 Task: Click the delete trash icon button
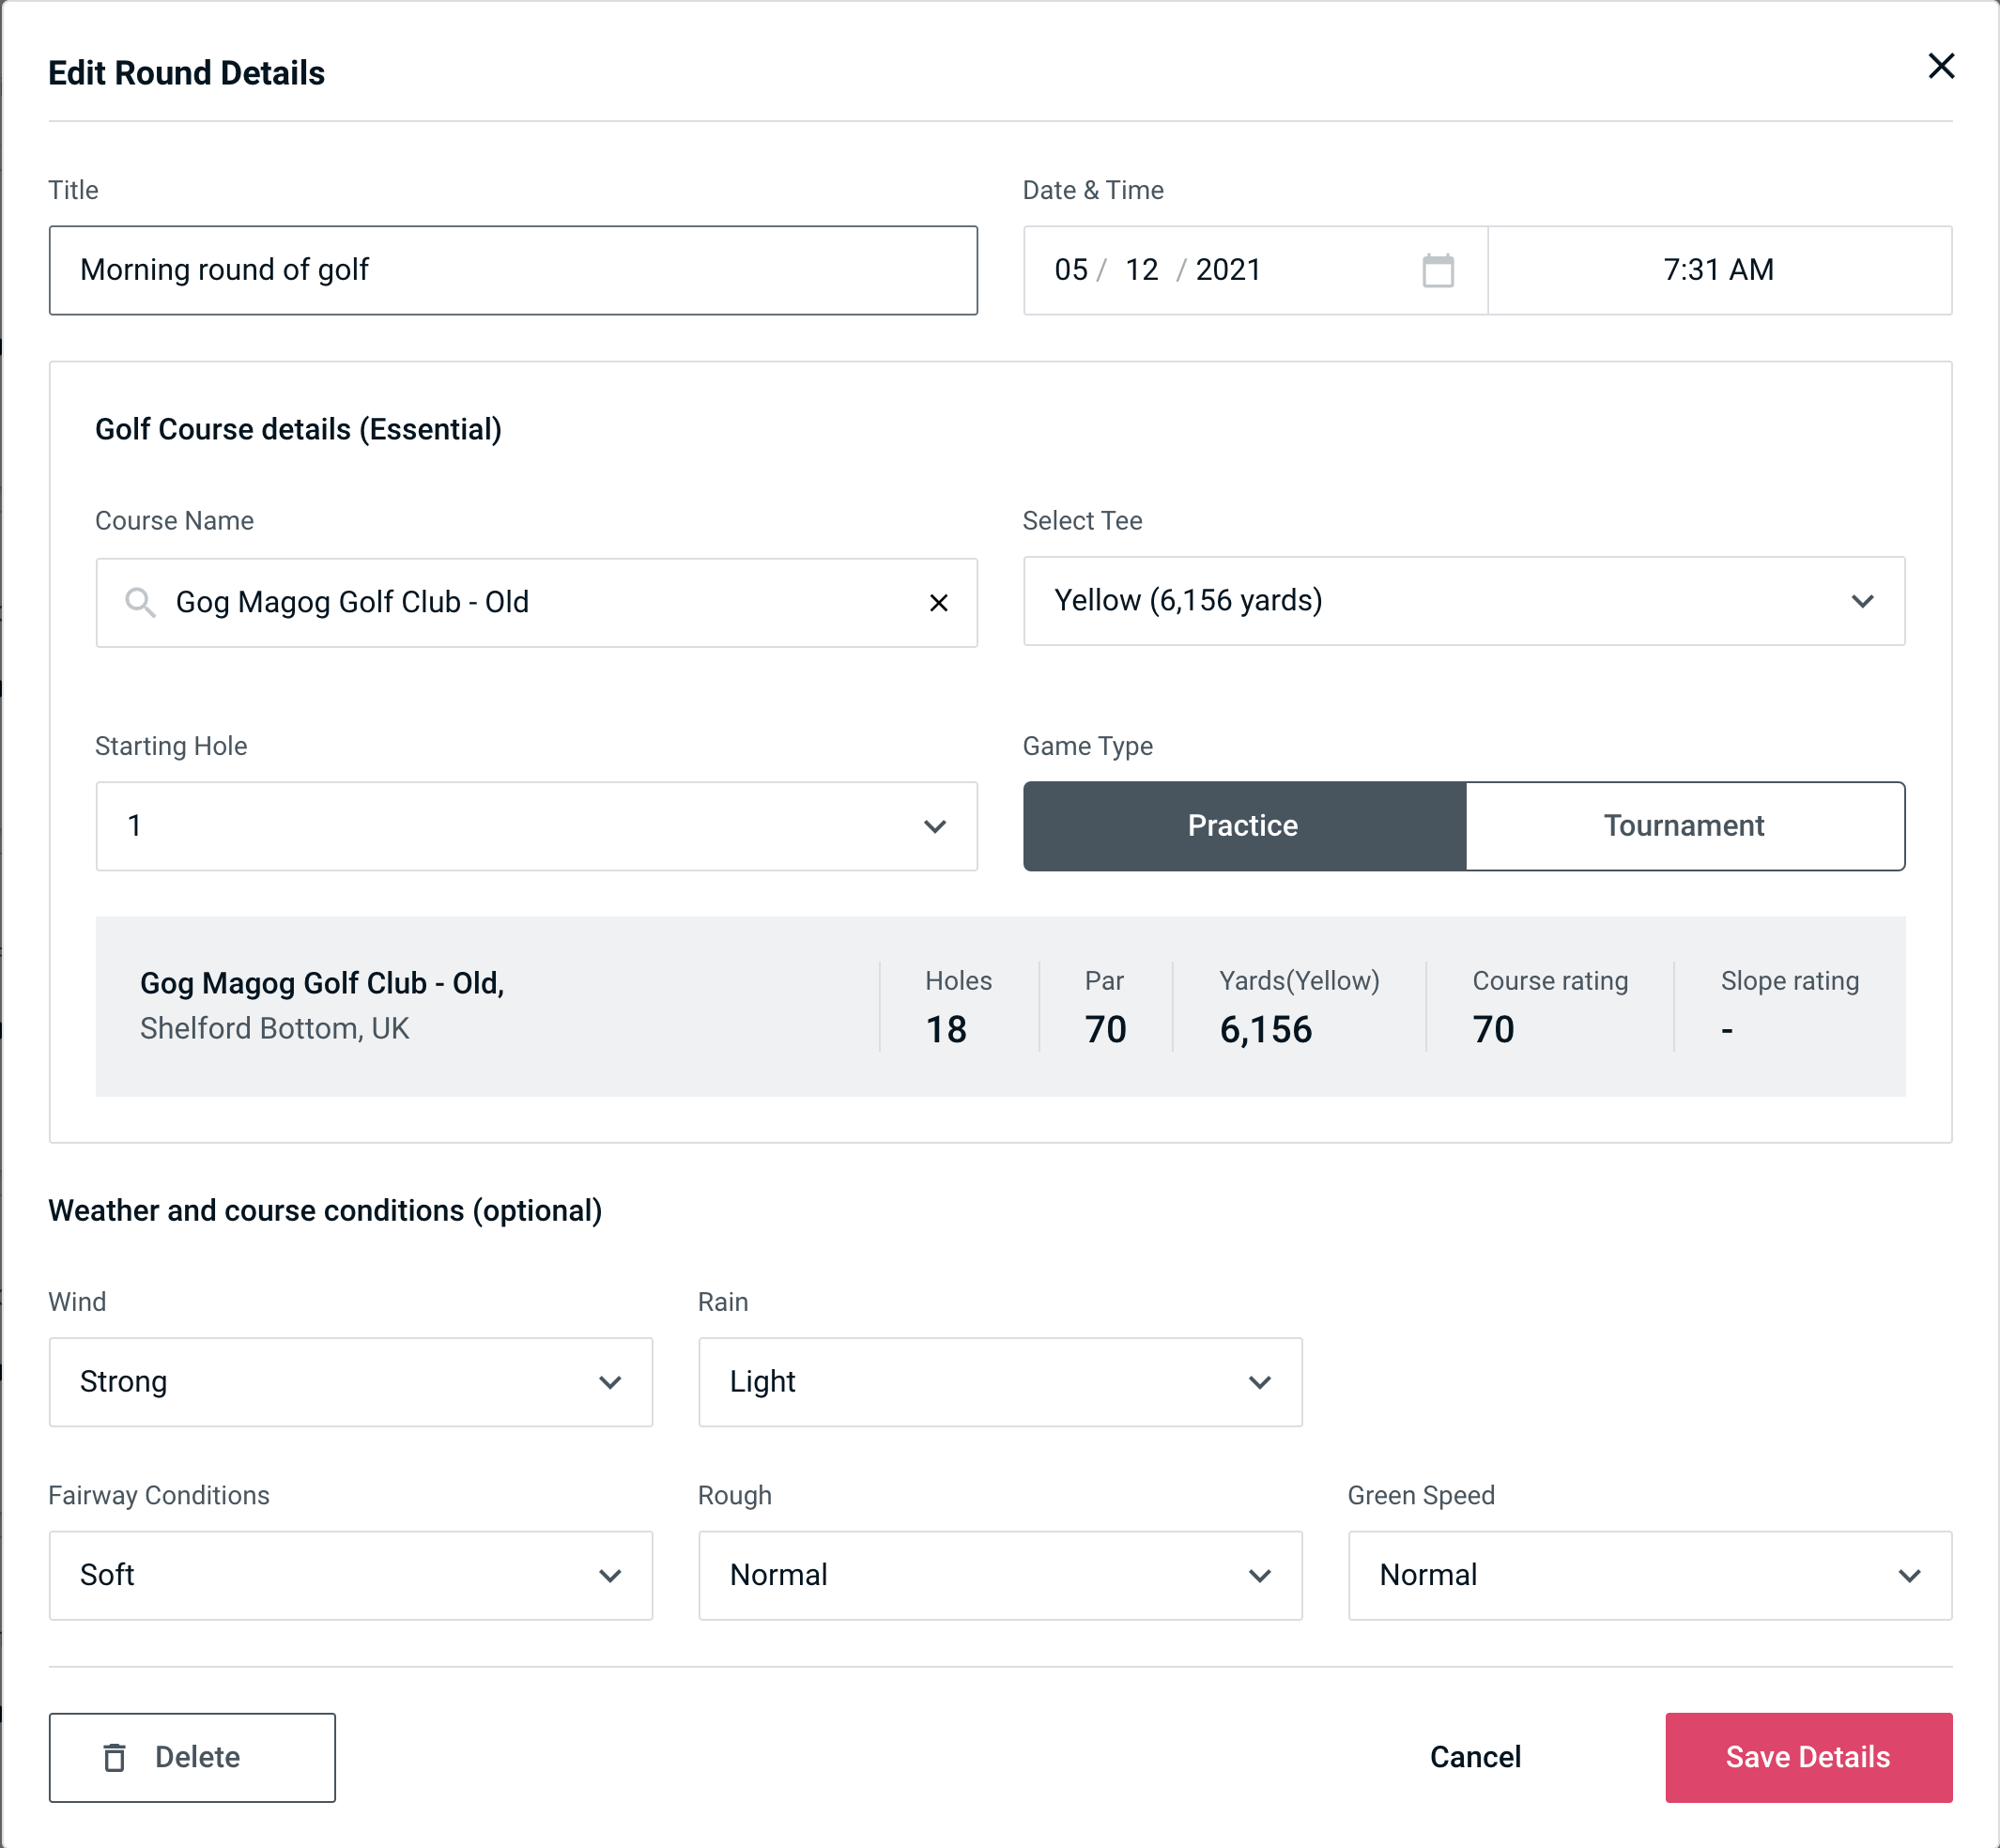120,1758
